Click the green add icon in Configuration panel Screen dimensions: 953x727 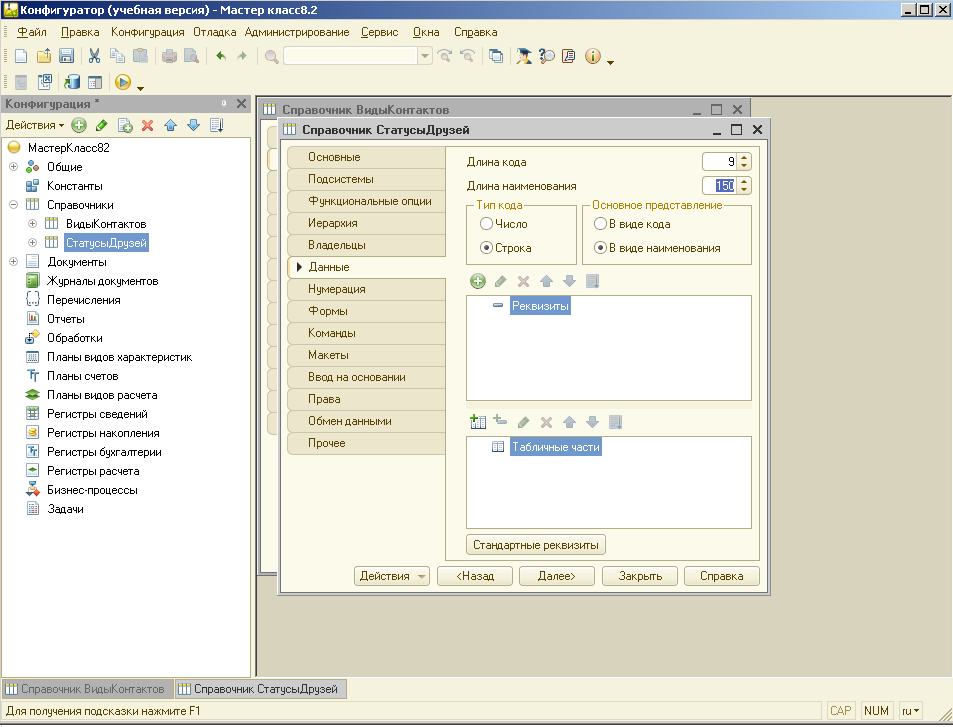coord(79,125)
